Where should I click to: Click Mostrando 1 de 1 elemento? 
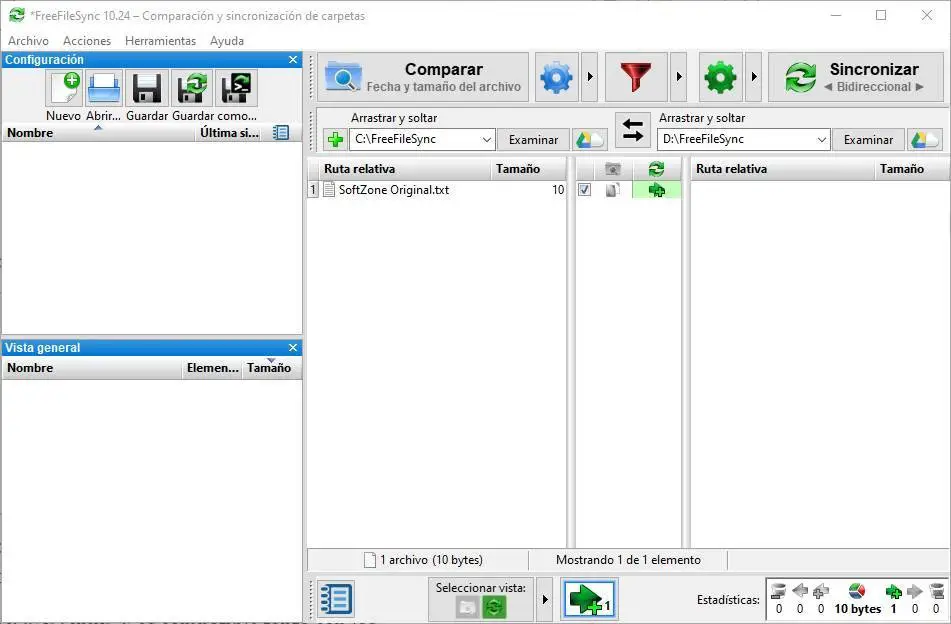click(628, 560)
